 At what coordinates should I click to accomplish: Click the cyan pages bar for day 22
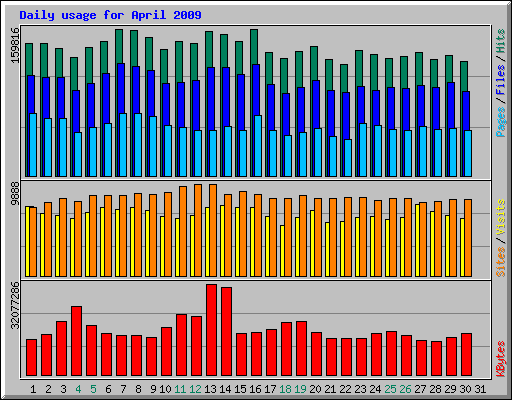(348, 158)
